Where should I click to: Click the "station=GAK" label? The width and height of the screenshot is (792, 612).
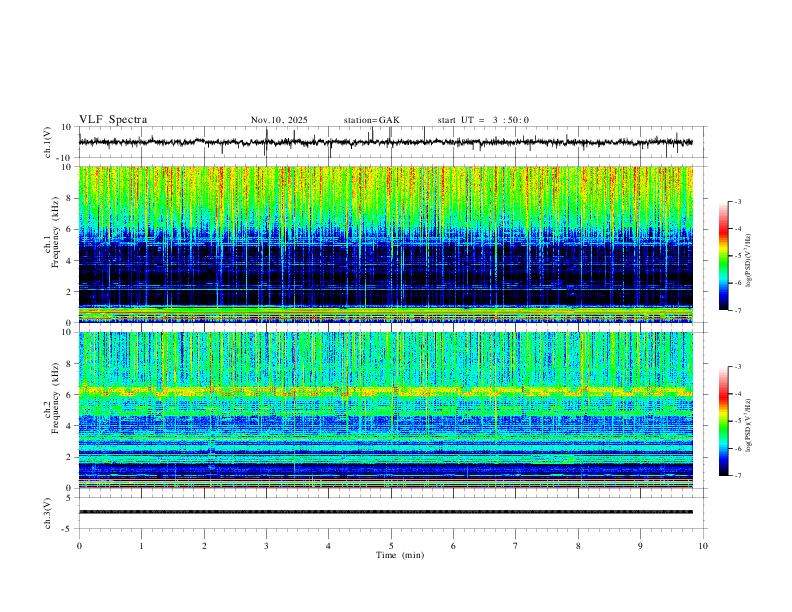pyautogui.click(x=372, y=120)
